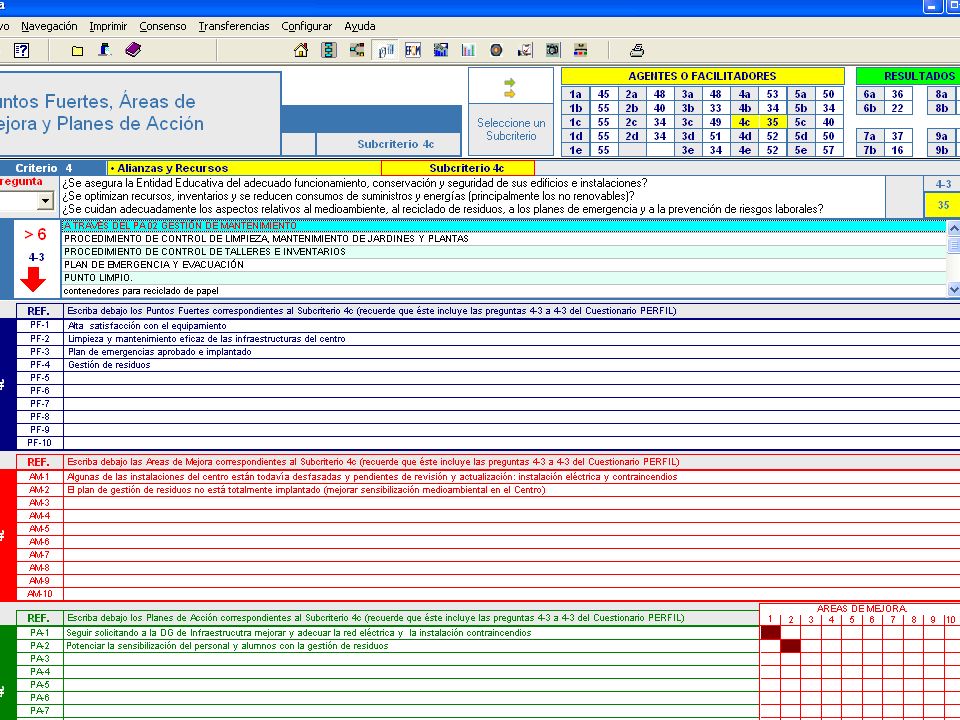Select subcriterion 1d cell
Viewport: 960px width, 720px height.
pos(576,136)
